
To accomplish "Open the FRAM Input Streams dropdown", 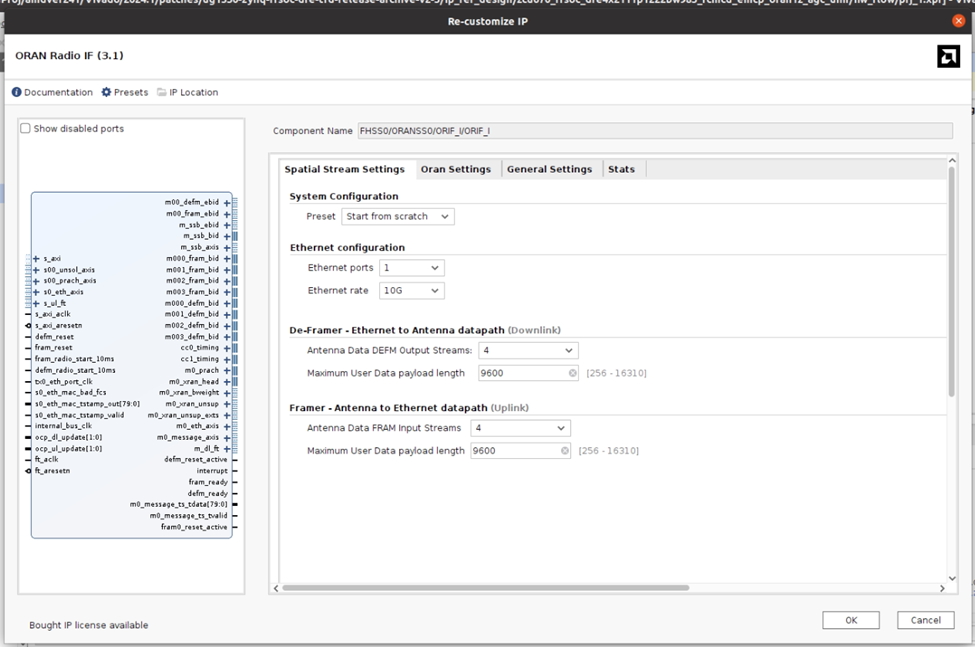I will [520, 428].
